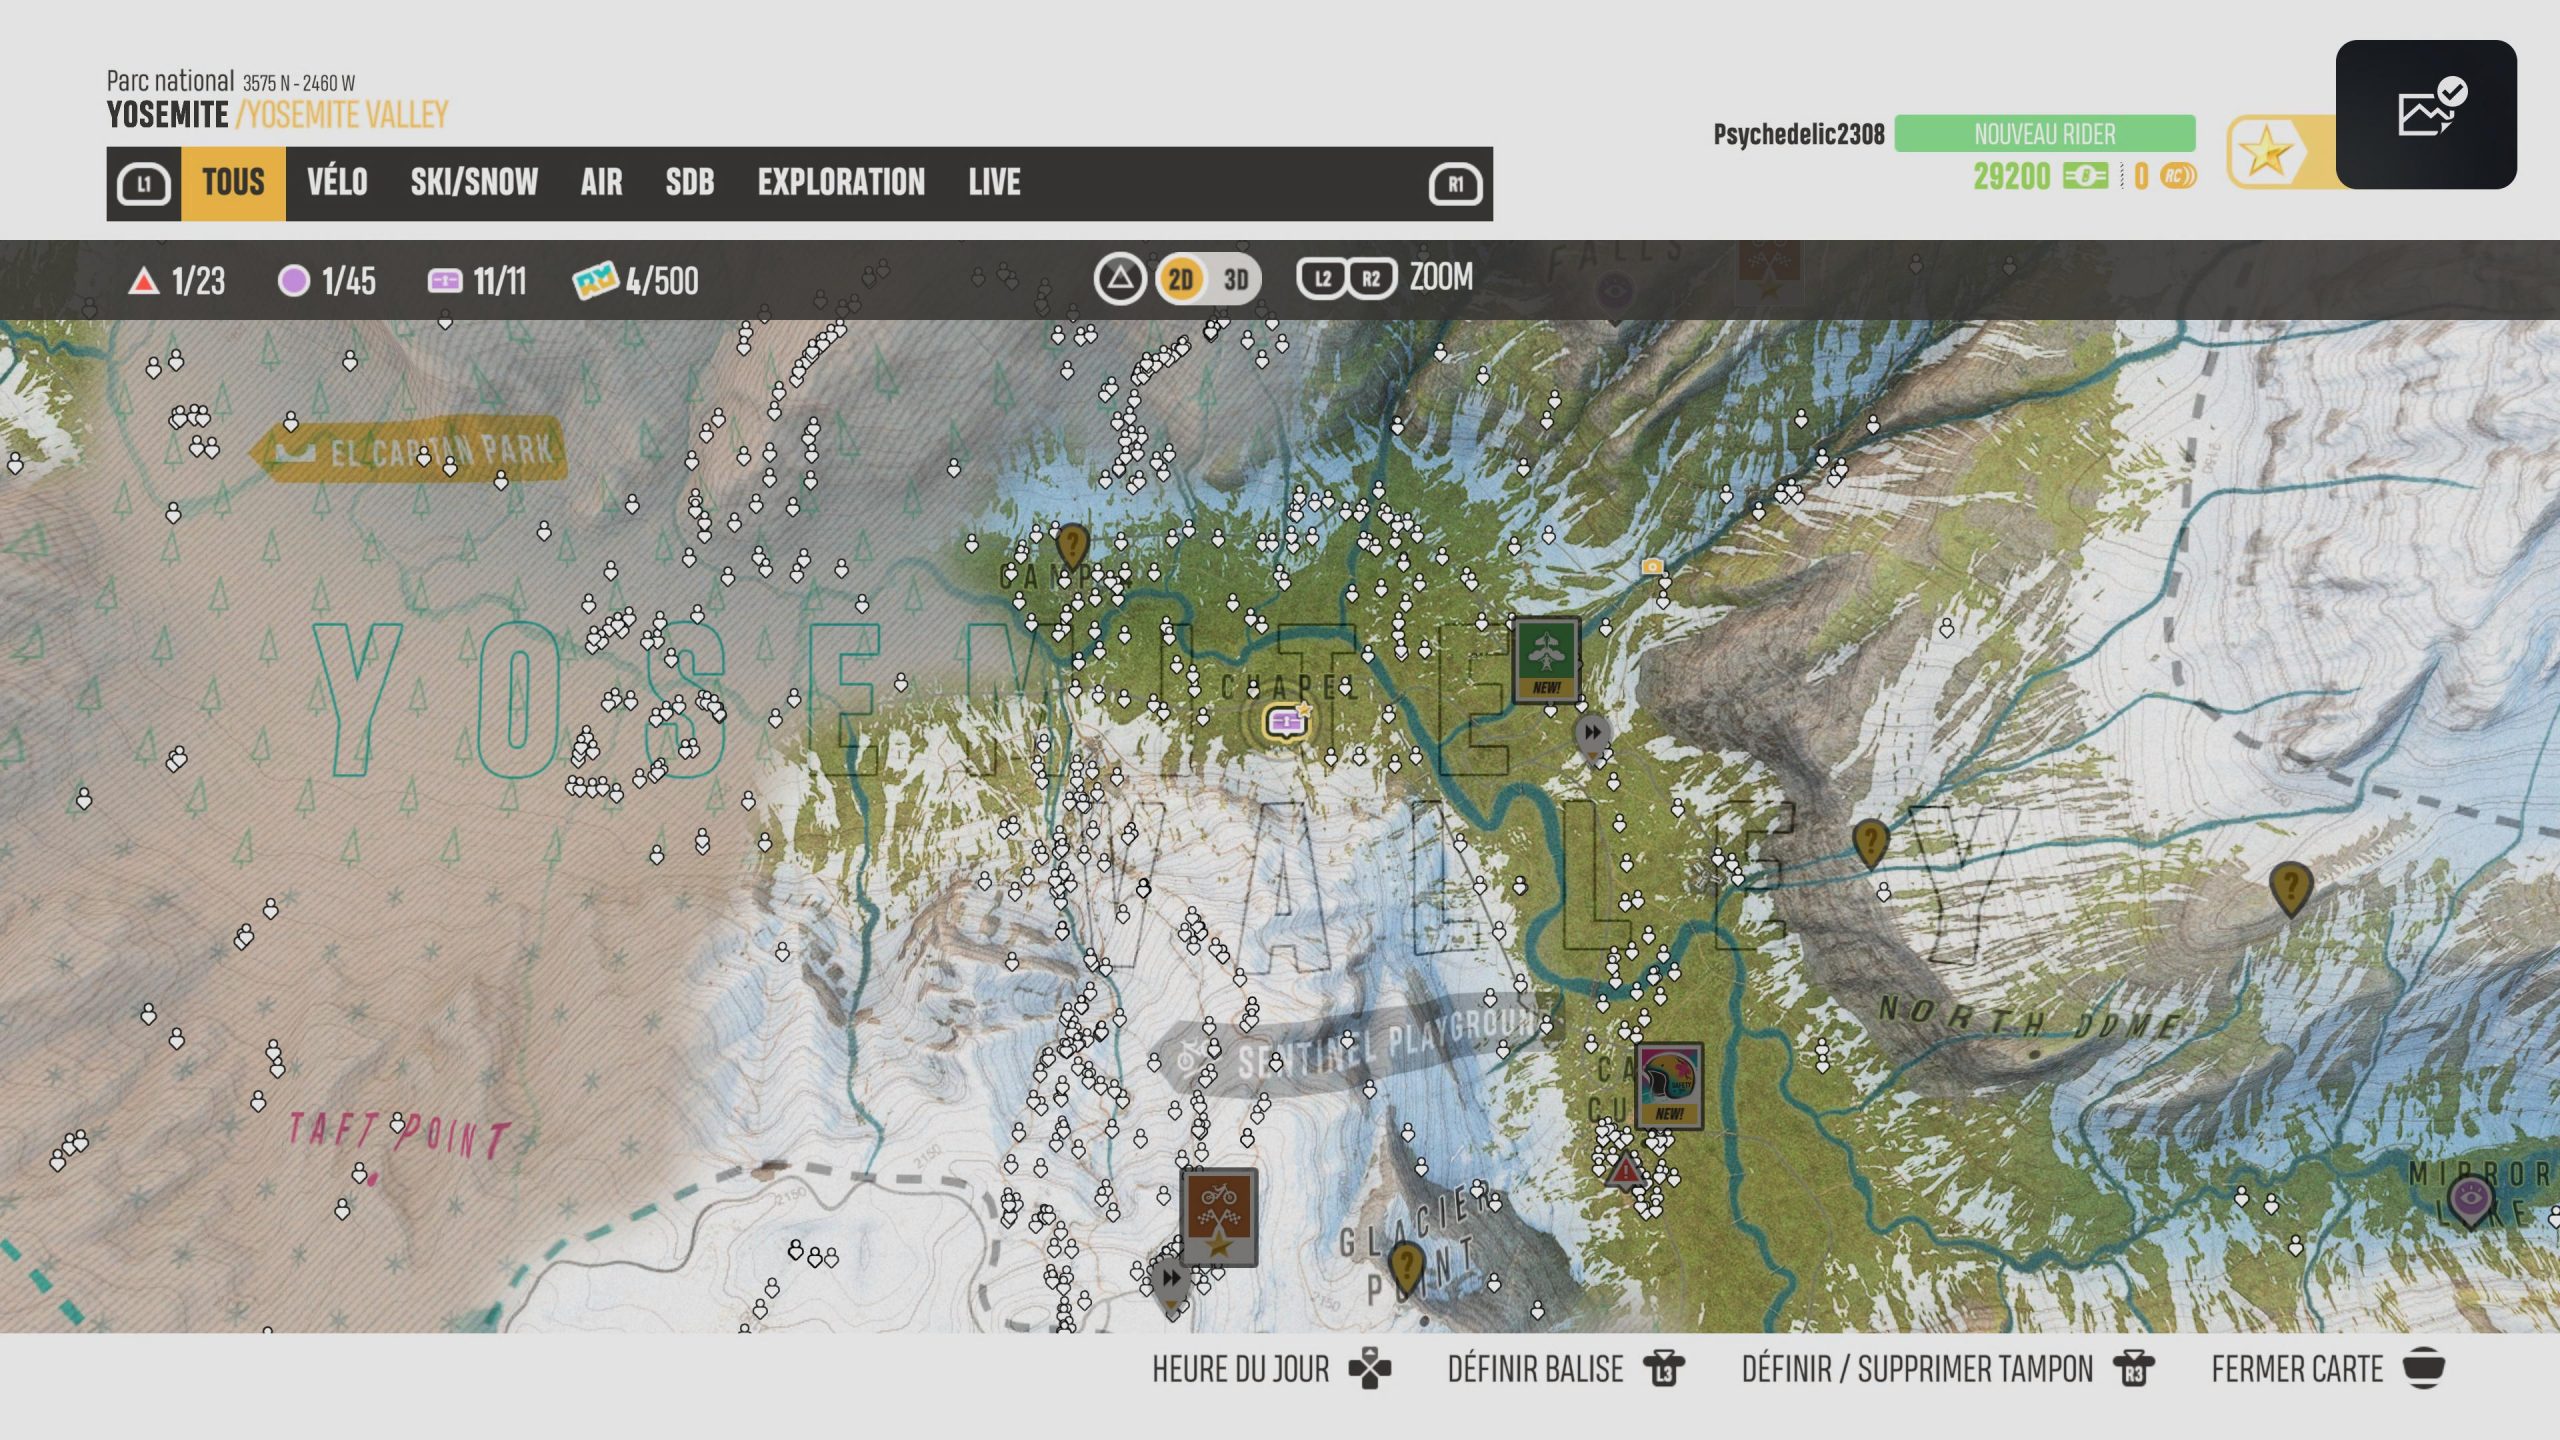Click the red warning triangle marker
2560x1440 pixels.
tap(1625, 1170)
